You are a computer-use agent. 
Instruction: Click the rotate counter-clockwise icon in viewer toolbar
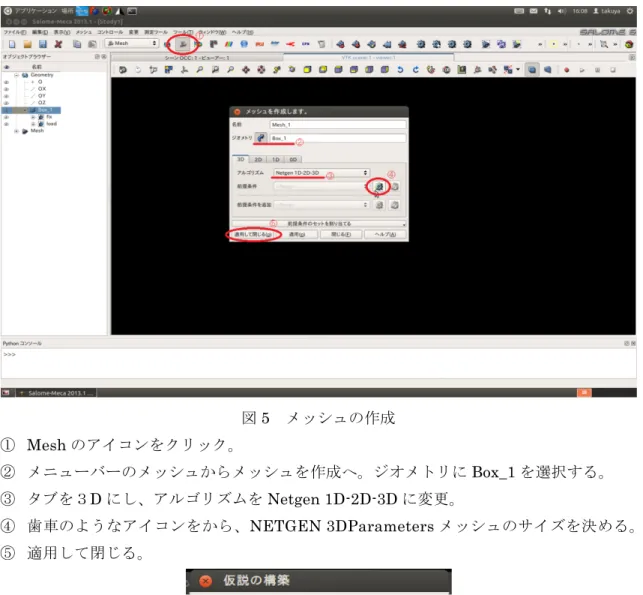[x=400, y=70]
